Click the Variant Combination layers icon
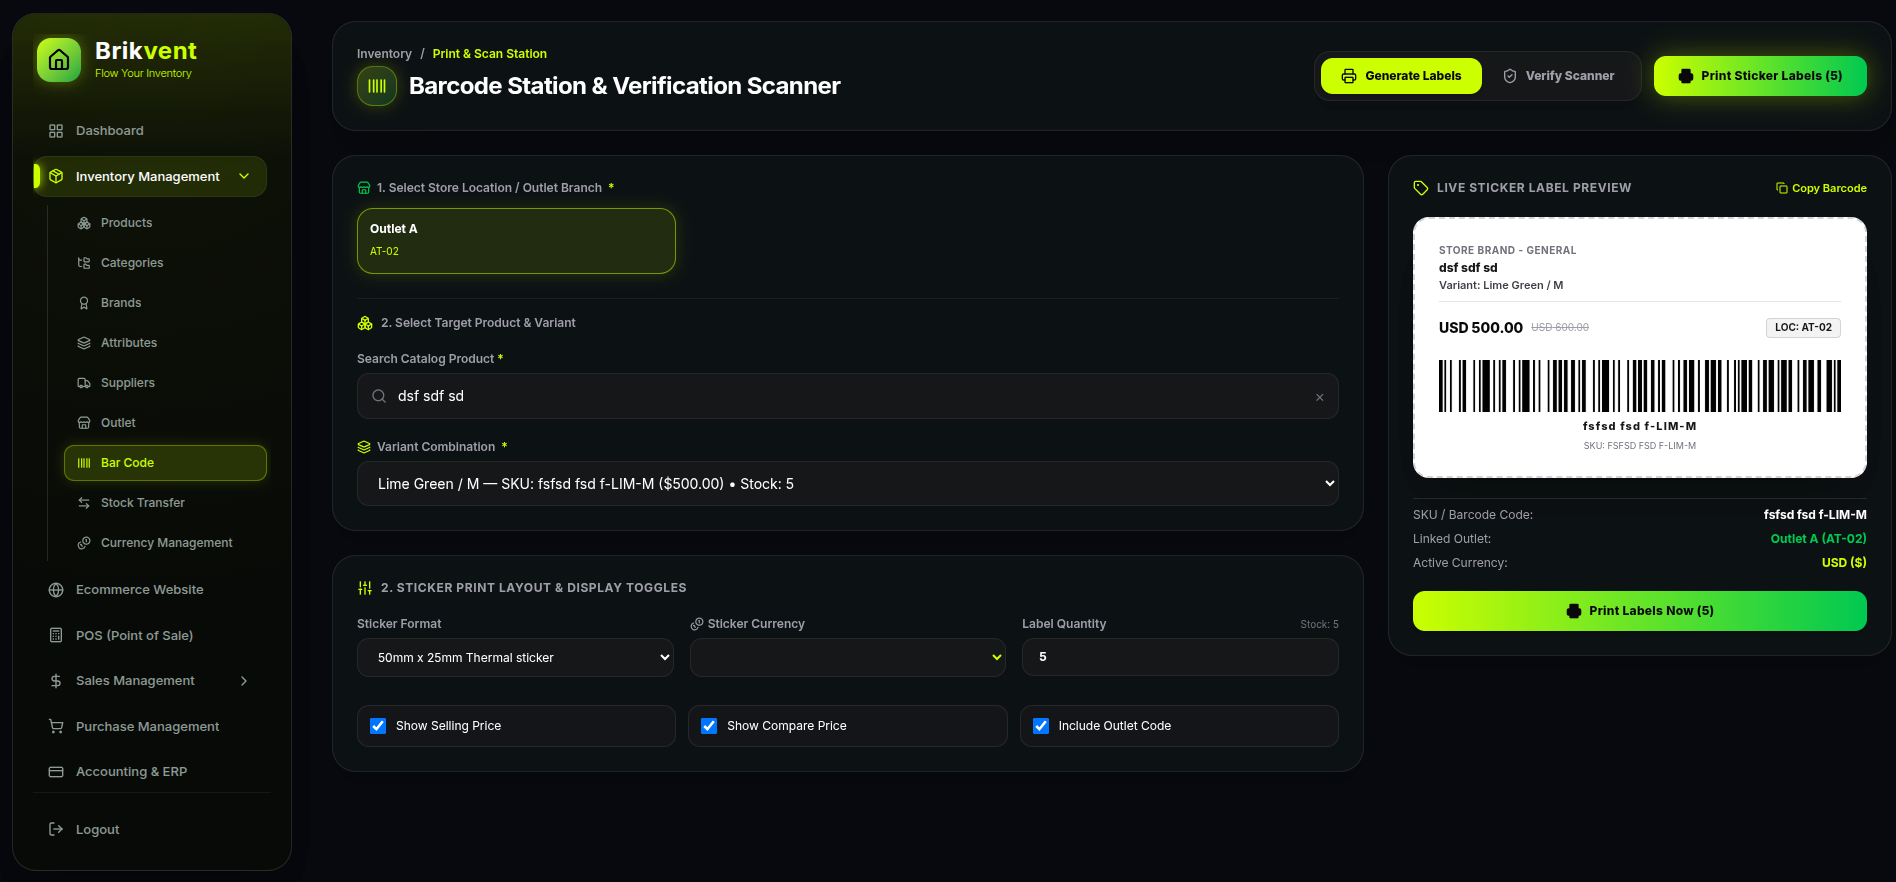1896x882 pixels. tap(364, 447)
